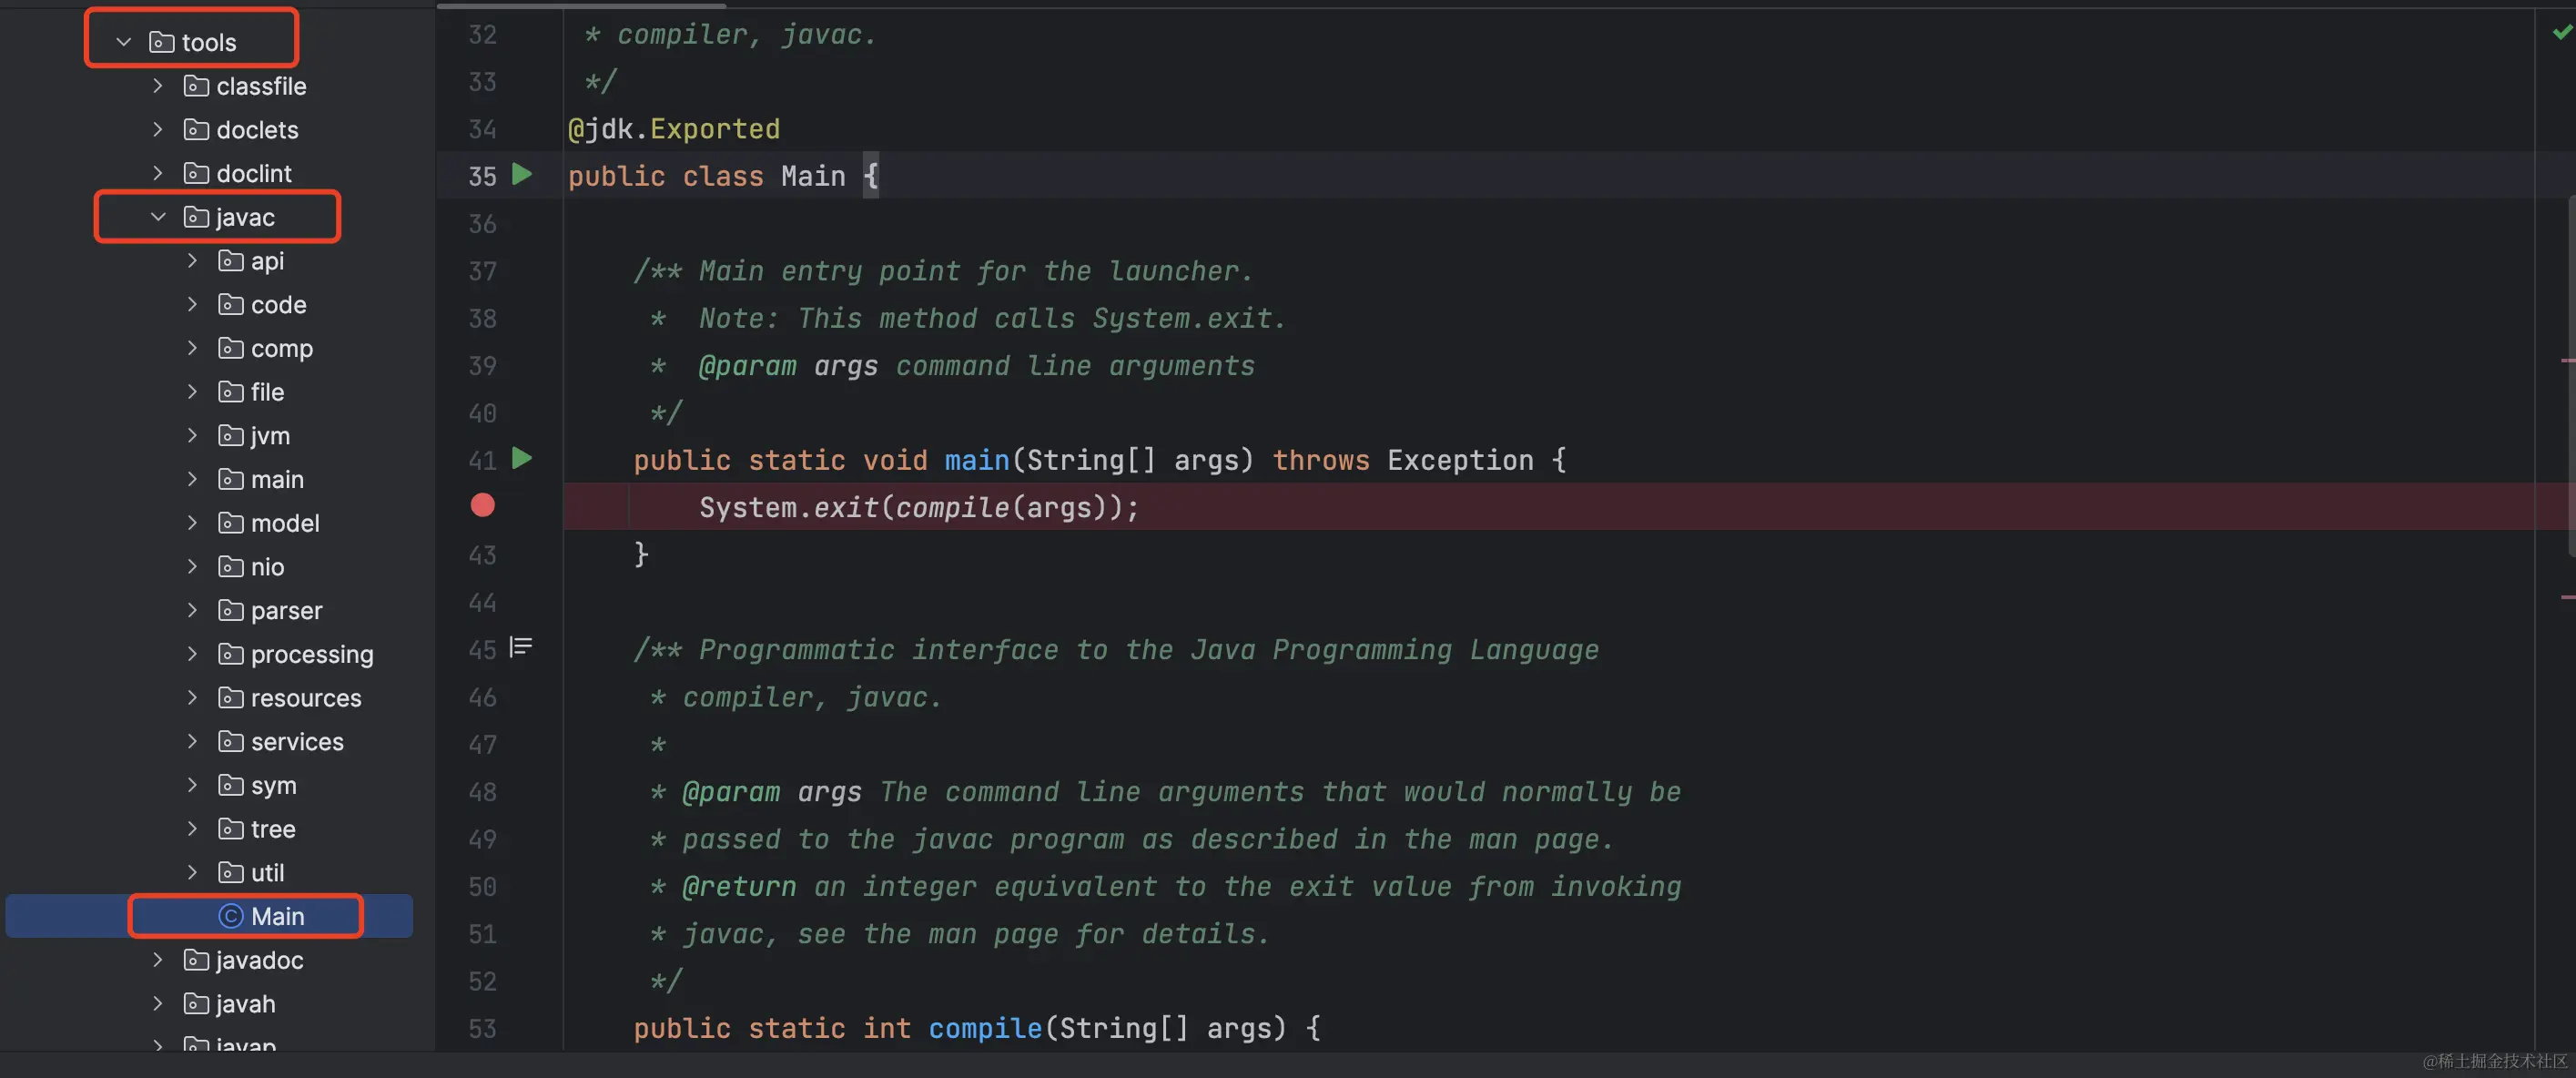The height and width of the screenshot is (1078, 2576).
Task: Expand the parser package chevron
Action: 192,610
